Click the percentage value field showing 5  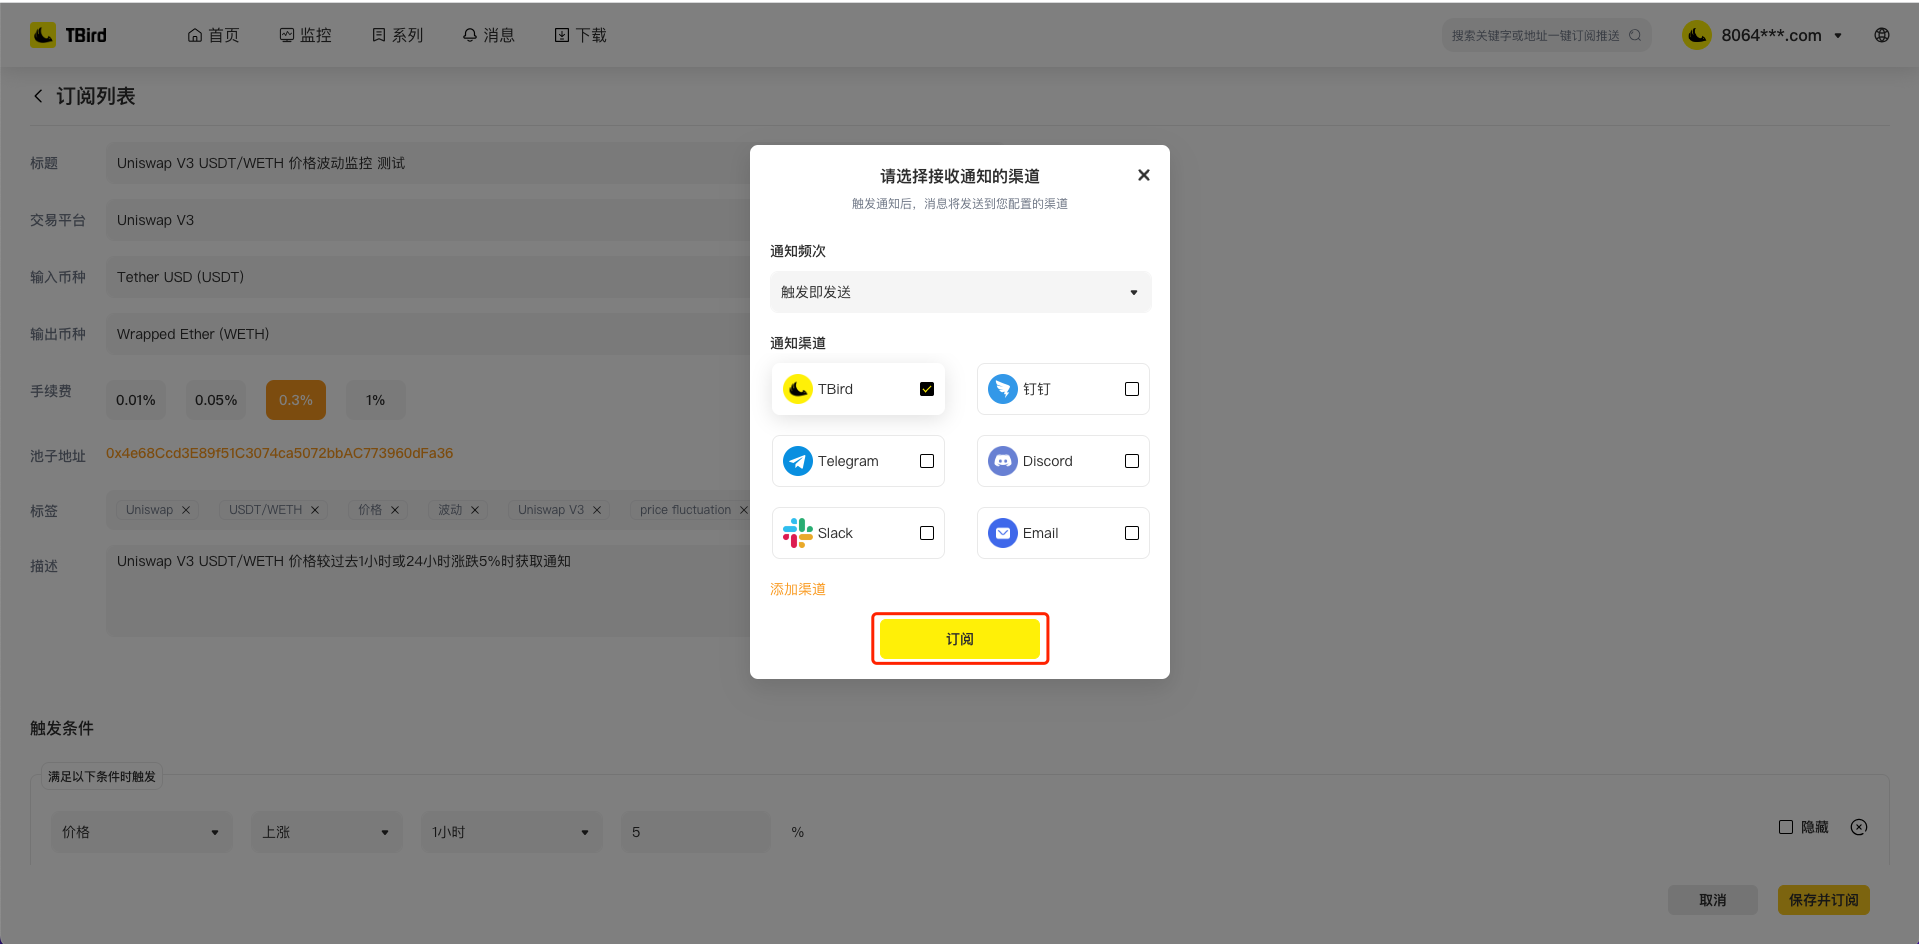pyautogui.click(x=694, y=832)
